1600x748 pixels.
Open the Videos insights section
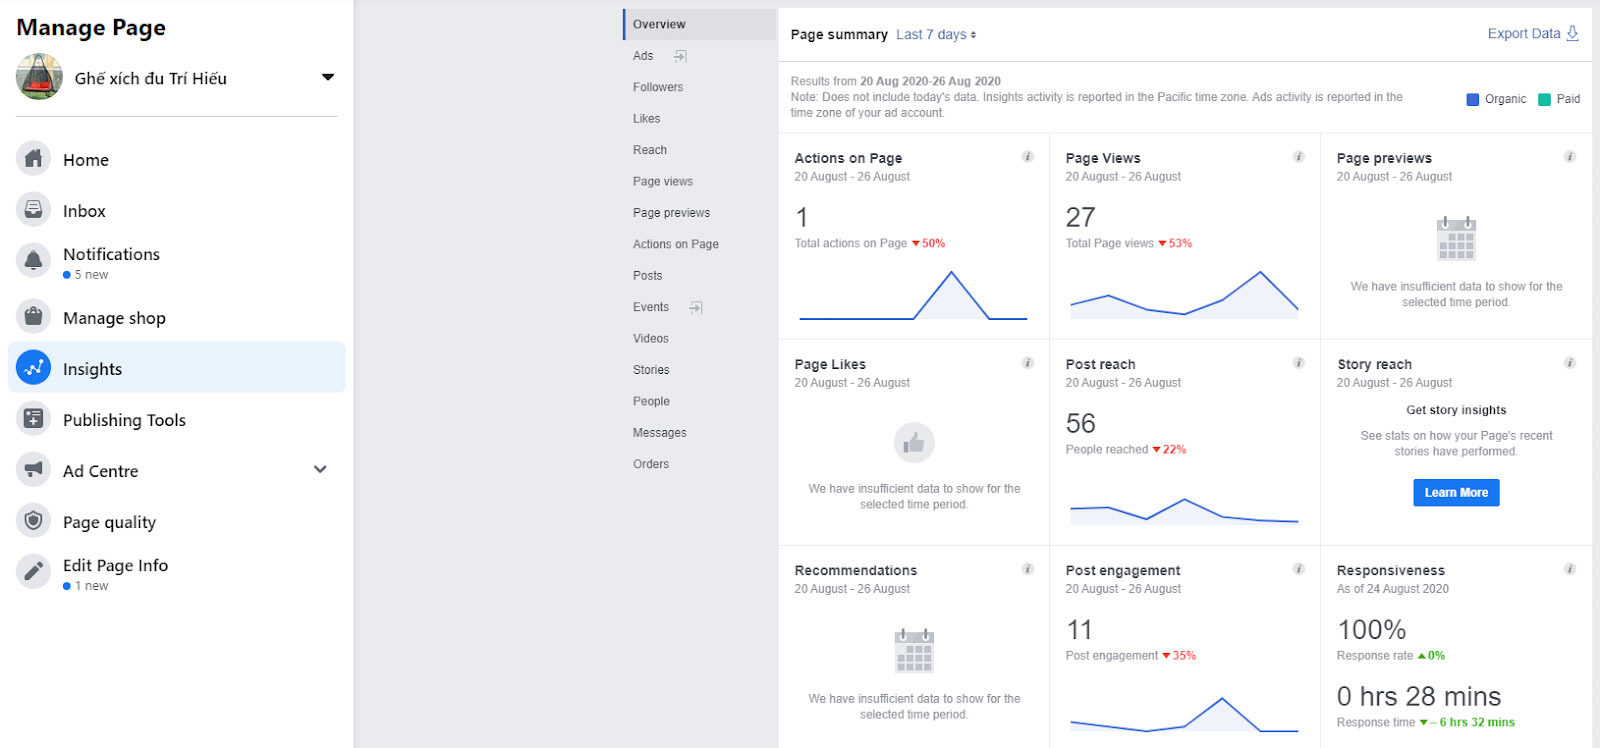tap(651, 338)
